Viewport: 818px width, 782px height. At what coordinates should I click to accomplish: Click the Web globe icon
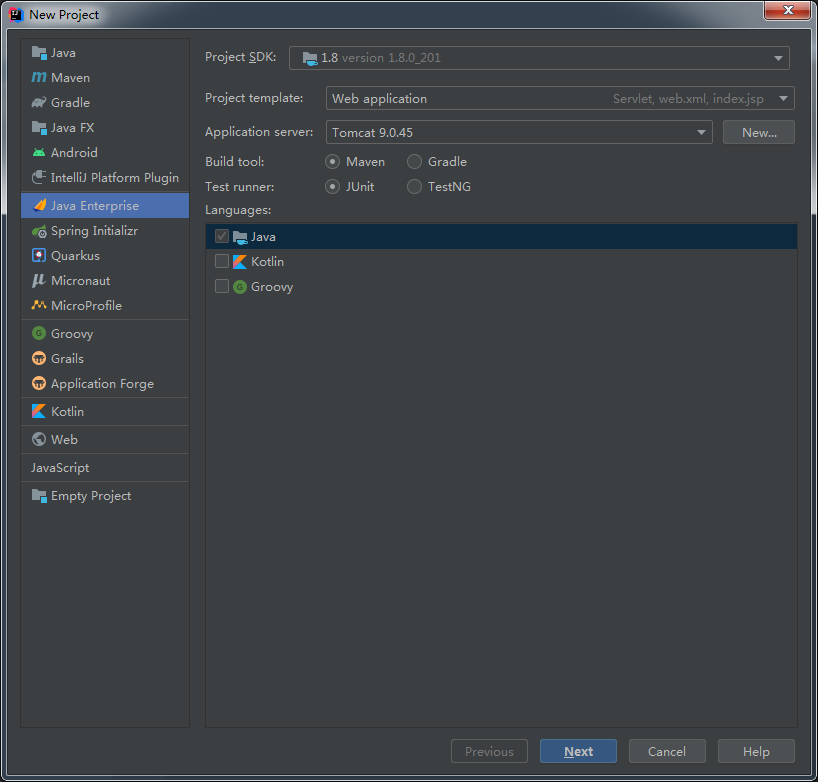[x=39, y=439]
